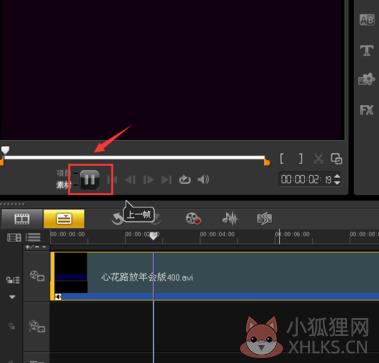
Task: Open the Auto Music tool
Action: (x=265, y=219)
